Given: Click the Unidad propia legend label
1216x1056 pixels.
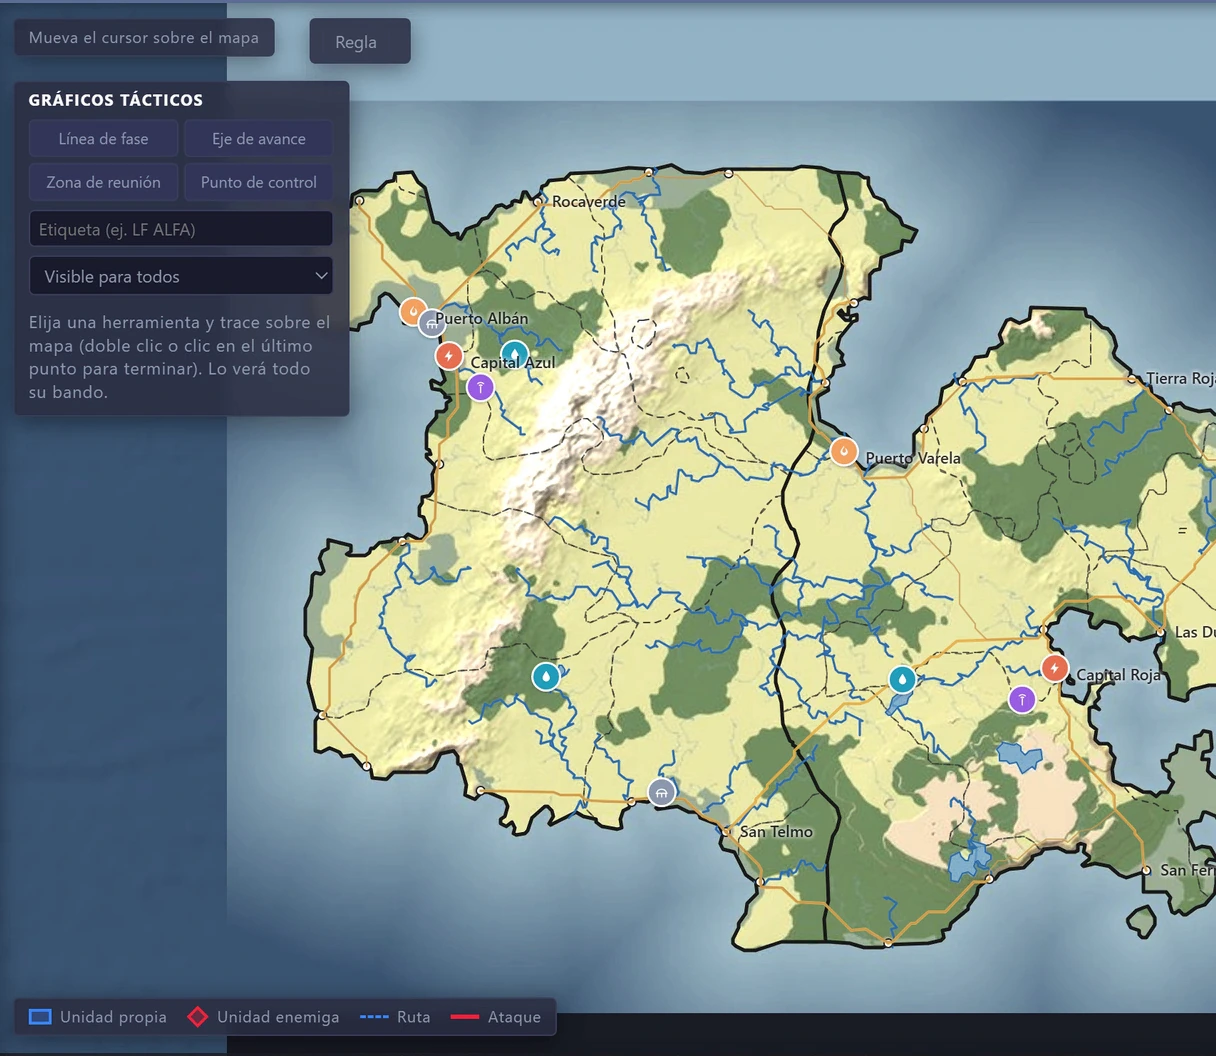Looking at the screenshot, I should coord(113,1017).
